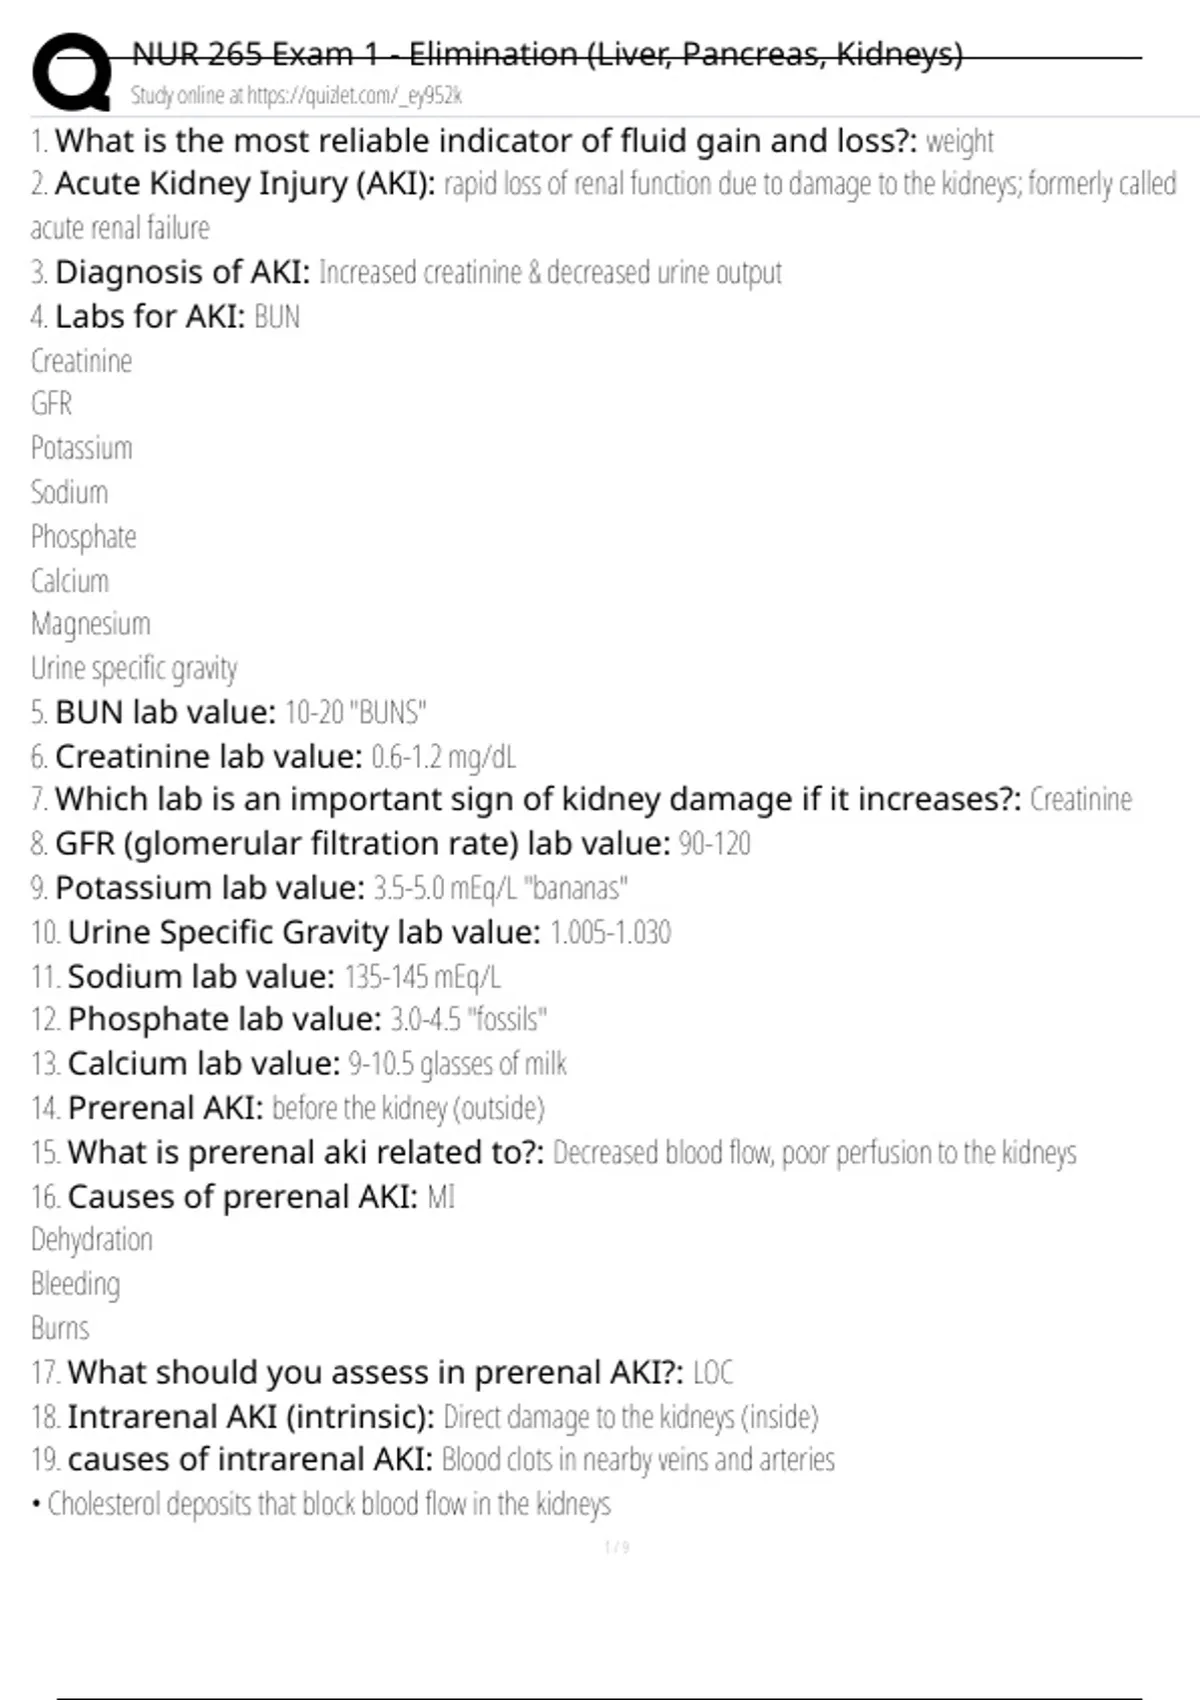The image size is (1200, 1700).
Task: Click the 'Creatinine lab value' term
Action: tap(209, 757)
